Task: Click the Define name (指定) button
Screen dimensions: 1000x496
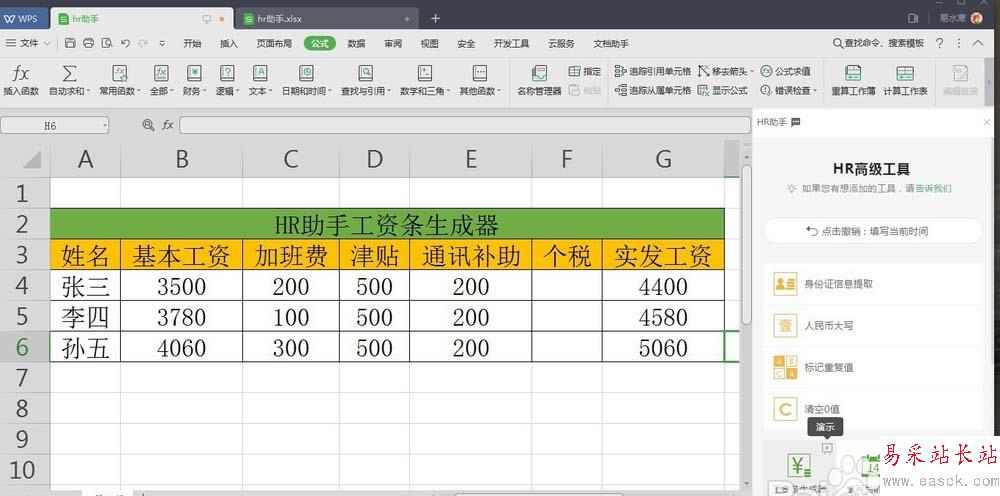Action: (x=585, y=71)
